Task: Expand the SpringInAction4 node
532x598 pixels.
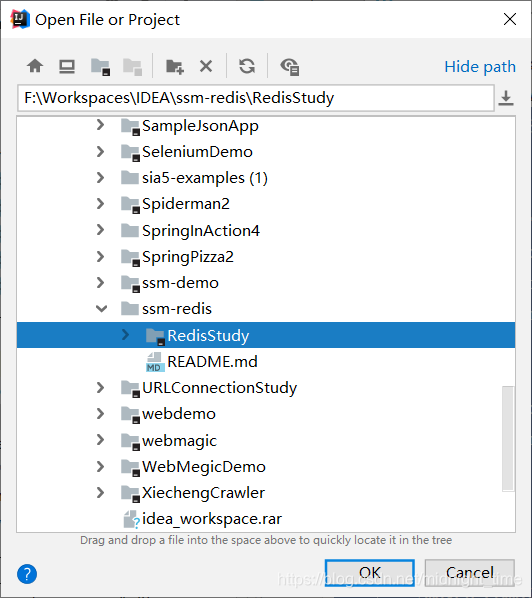Action: tap(100, 230)
